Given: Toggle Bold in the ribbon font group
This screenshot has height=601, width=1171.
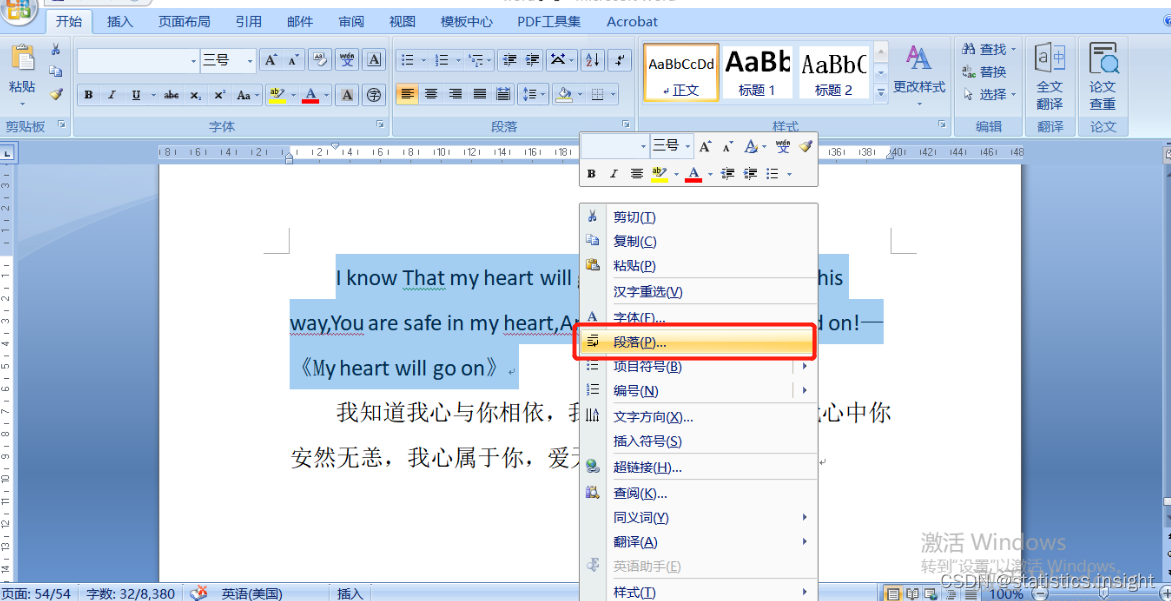Looking at the screenshot, I should click(88, 95).
